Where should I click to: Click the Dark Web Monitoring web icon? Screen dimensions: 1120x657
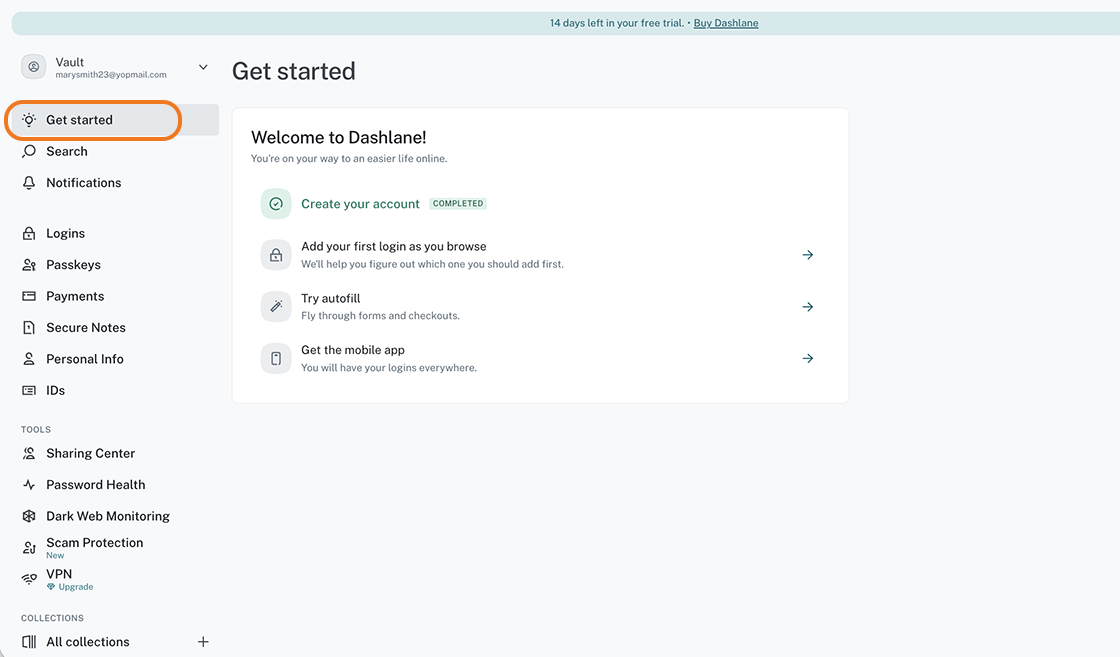click(x=29, y=516)
